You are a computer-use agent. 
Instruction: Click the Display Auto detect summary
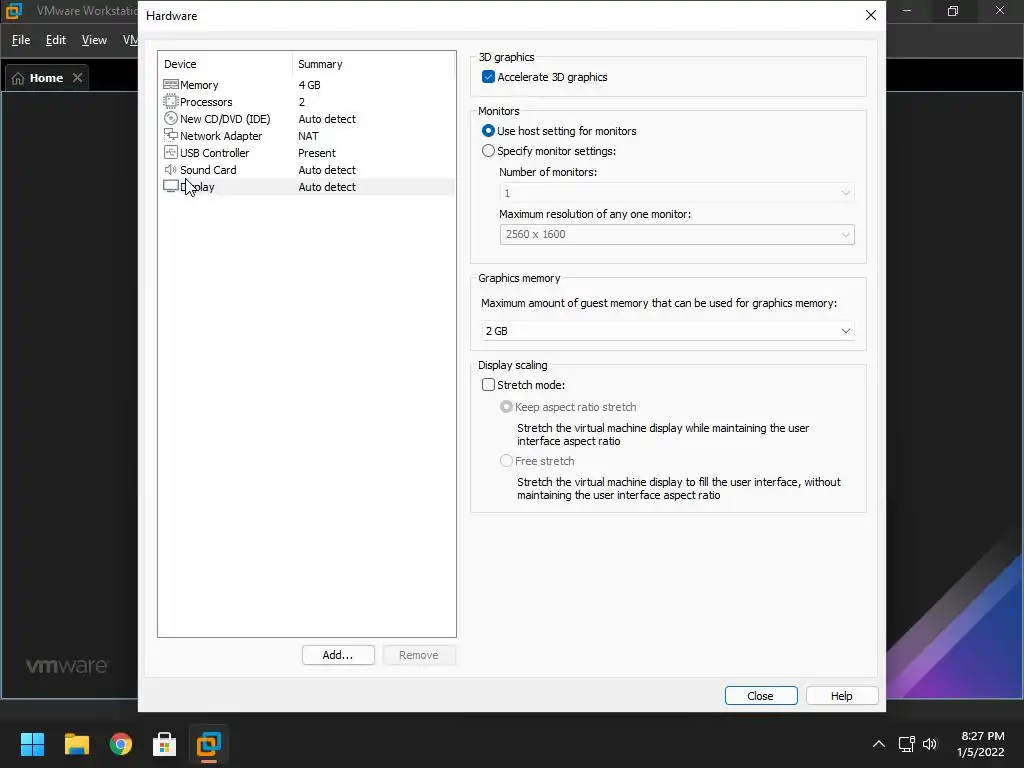tap(327, 187)
